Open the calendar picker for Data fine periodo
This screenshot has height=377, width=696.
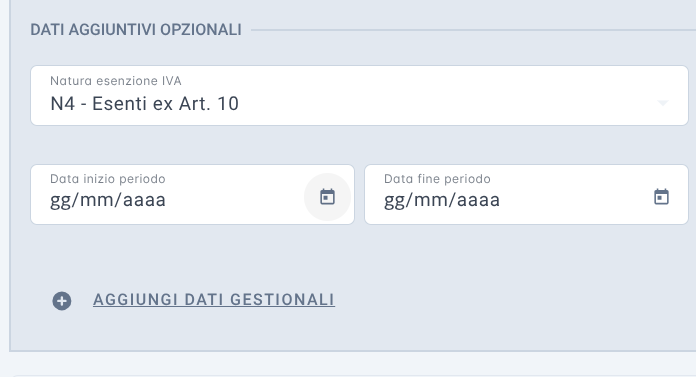tap(661, 197)
